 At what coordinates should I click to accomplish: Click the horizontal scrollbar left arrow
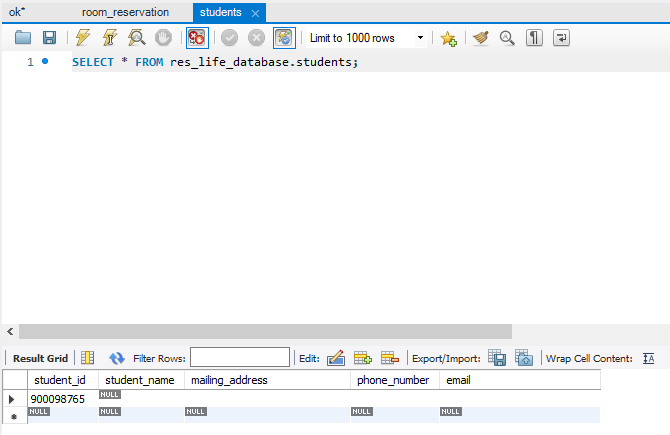(10, 331)
